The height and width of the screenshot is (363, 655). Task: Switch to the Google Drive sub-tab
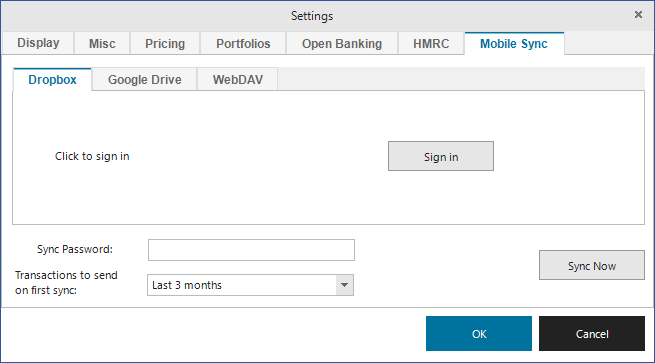pyautogui.click(x=145, y=79)
